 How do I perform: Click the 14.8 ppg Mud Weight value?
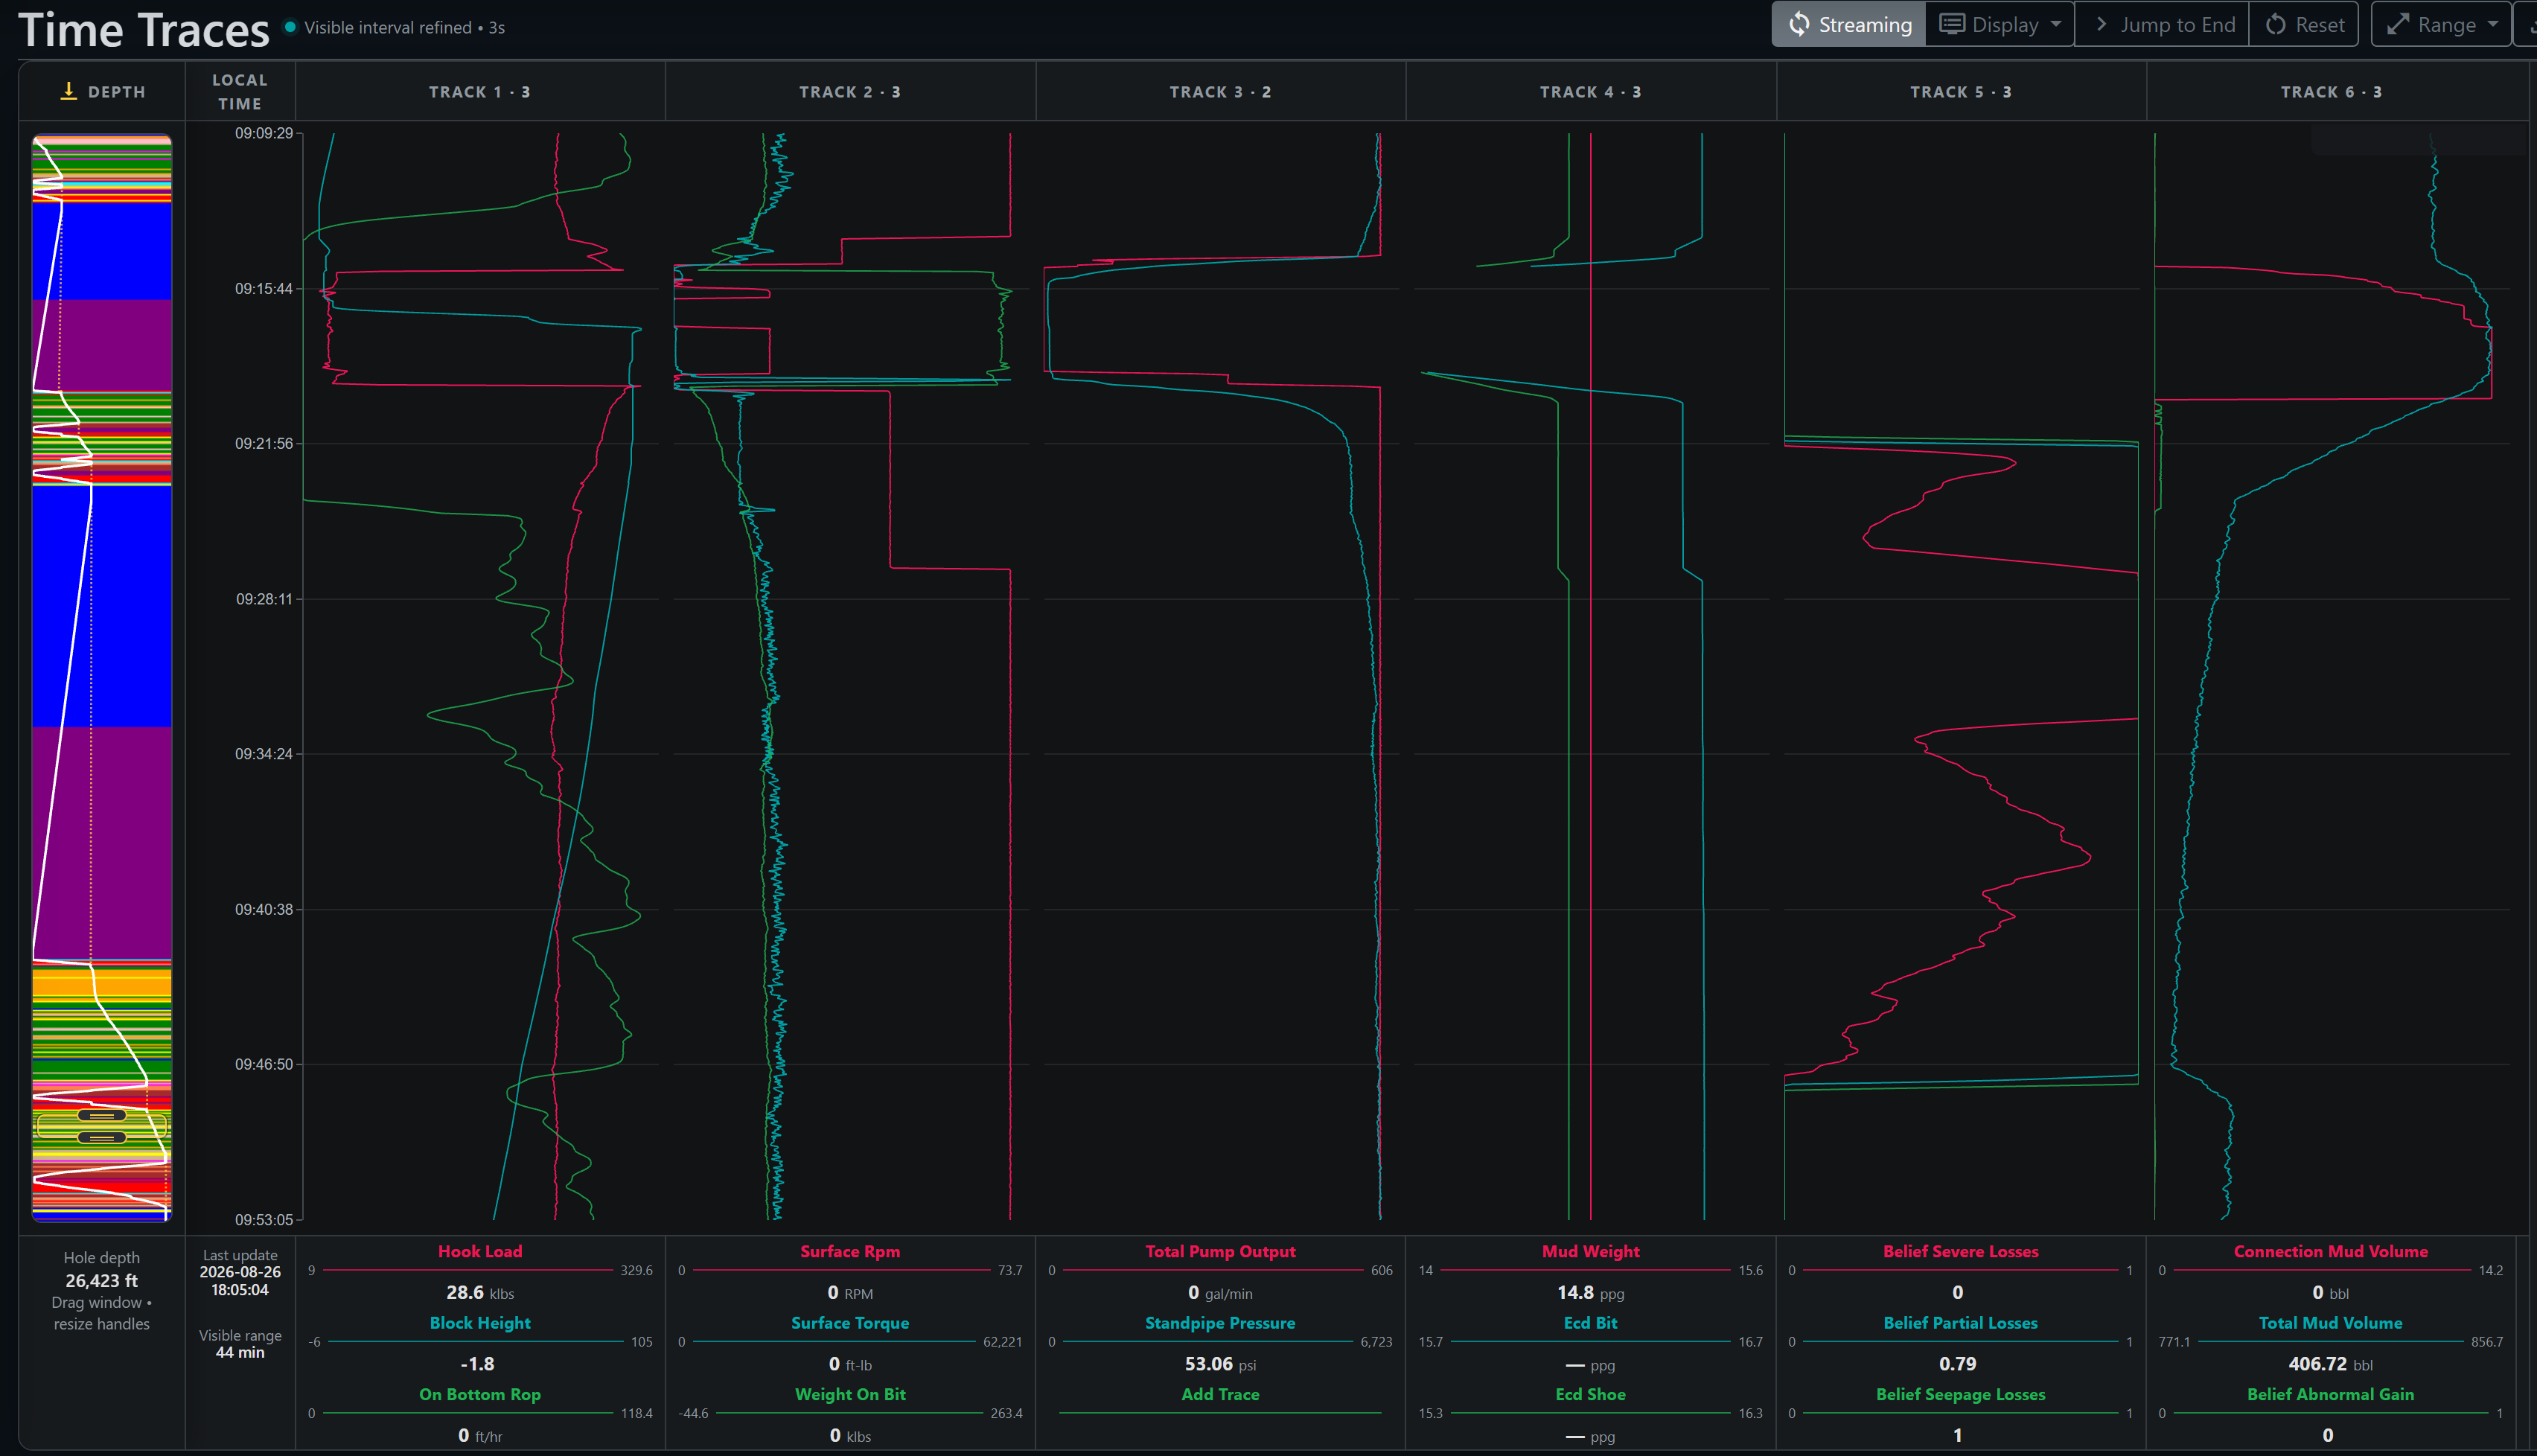(x=1590, y=1293)
